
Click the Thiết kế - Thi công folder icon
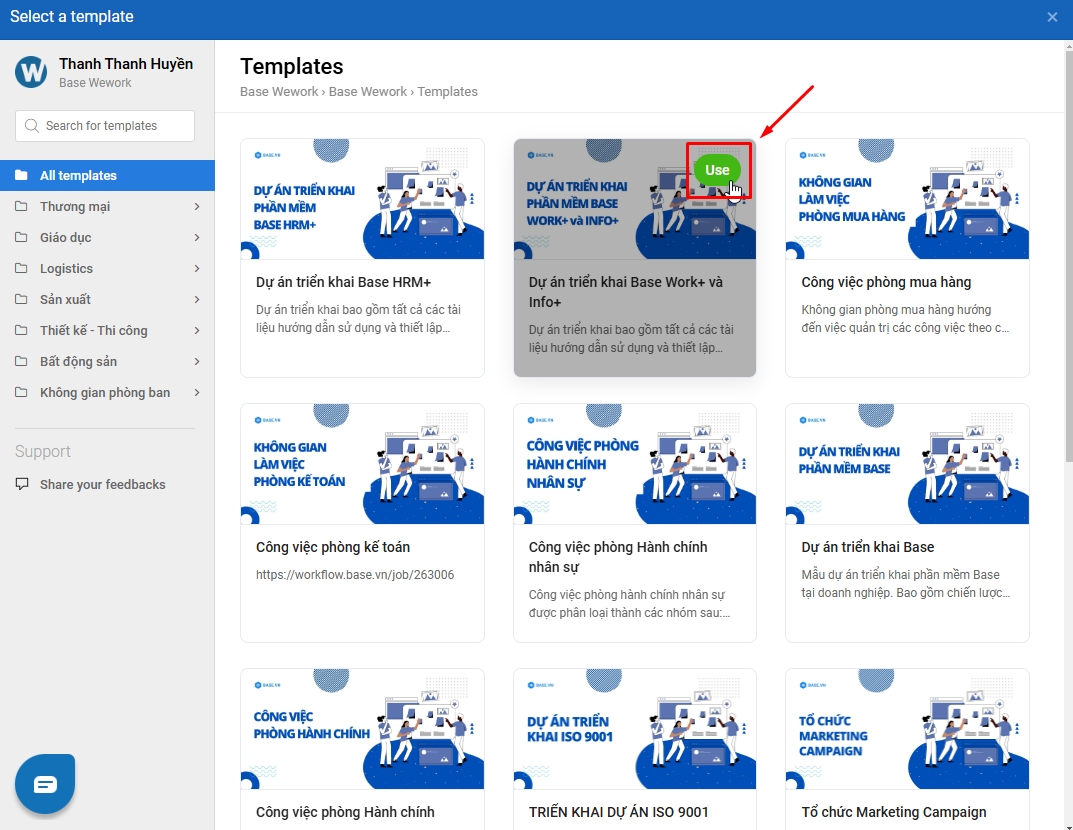point(21,330)
